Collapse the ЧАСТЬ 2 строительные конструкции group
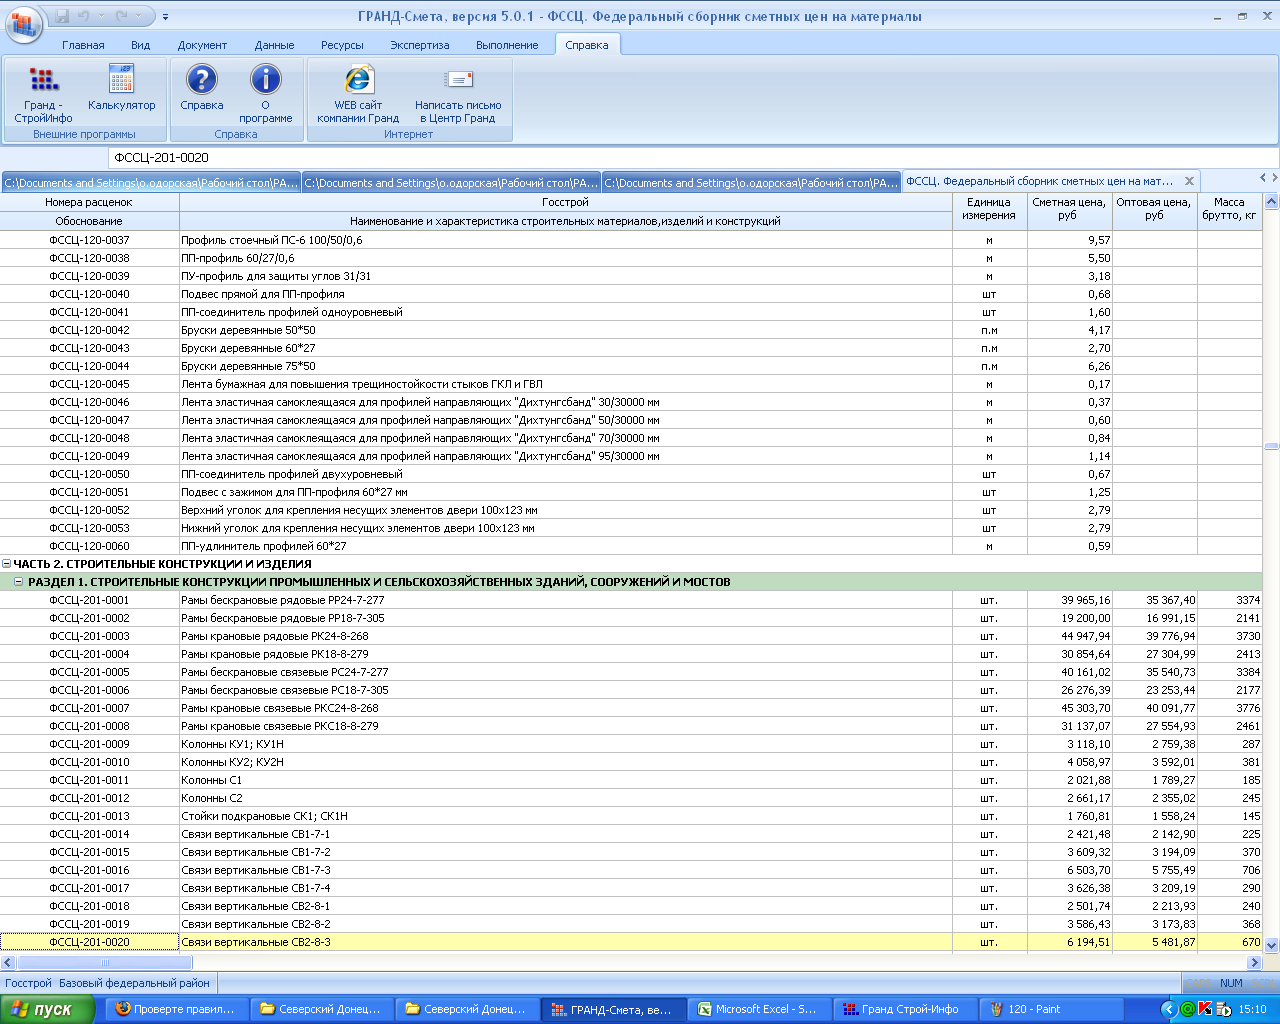Viewport: 1280px width, 1024px height. (x=7, y=564)
